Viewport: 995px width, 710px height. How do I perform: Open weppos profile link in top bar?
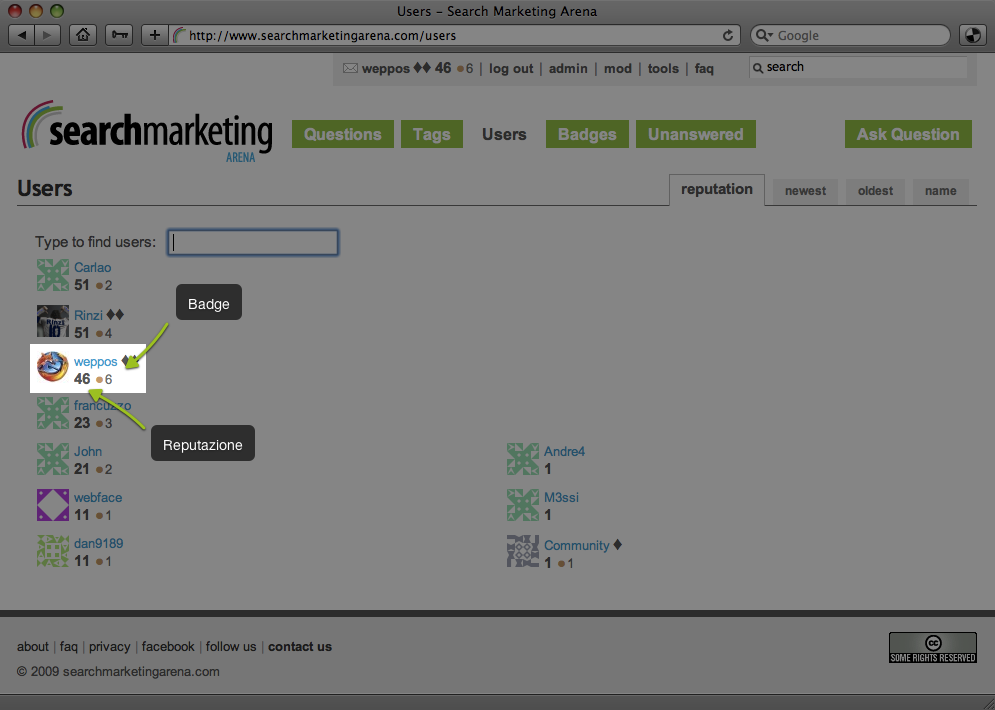click(x=386, y=69)
